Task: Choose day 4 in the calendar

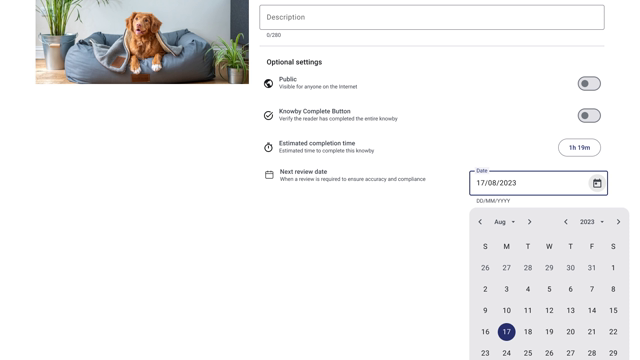Action: [x=528, y=289]
